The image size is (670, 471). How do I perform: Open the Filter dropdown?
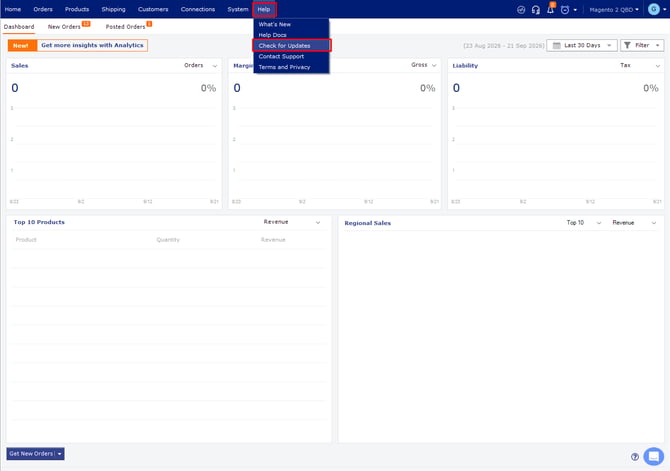642,45
